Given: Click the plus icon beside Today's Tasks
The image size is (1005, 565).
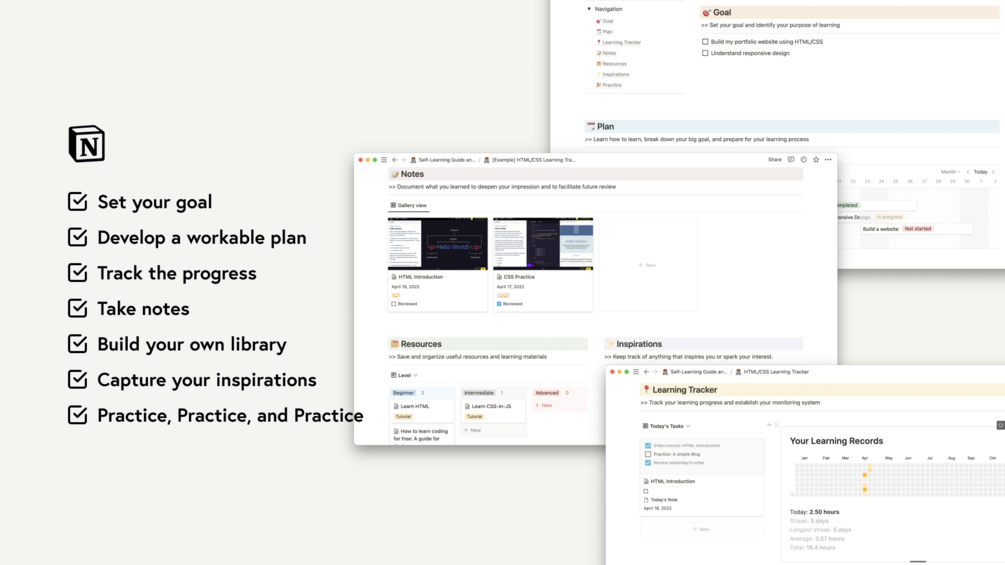Looking at the screenshot, I should [769, 425].
